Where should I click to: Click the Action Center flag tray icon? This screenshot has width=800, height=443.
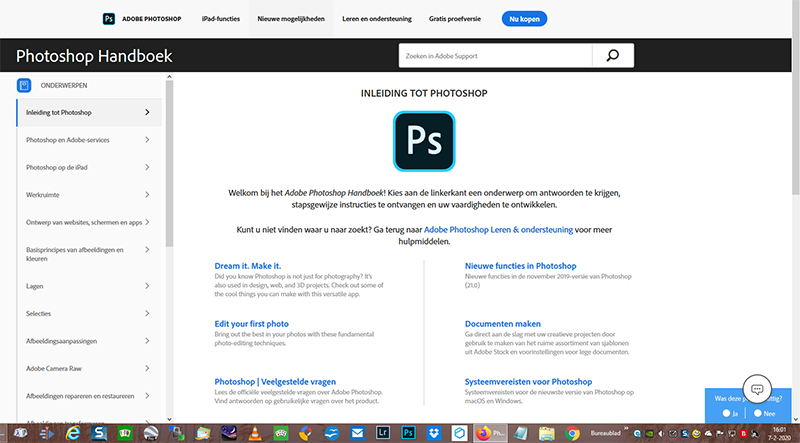(720, 433)
